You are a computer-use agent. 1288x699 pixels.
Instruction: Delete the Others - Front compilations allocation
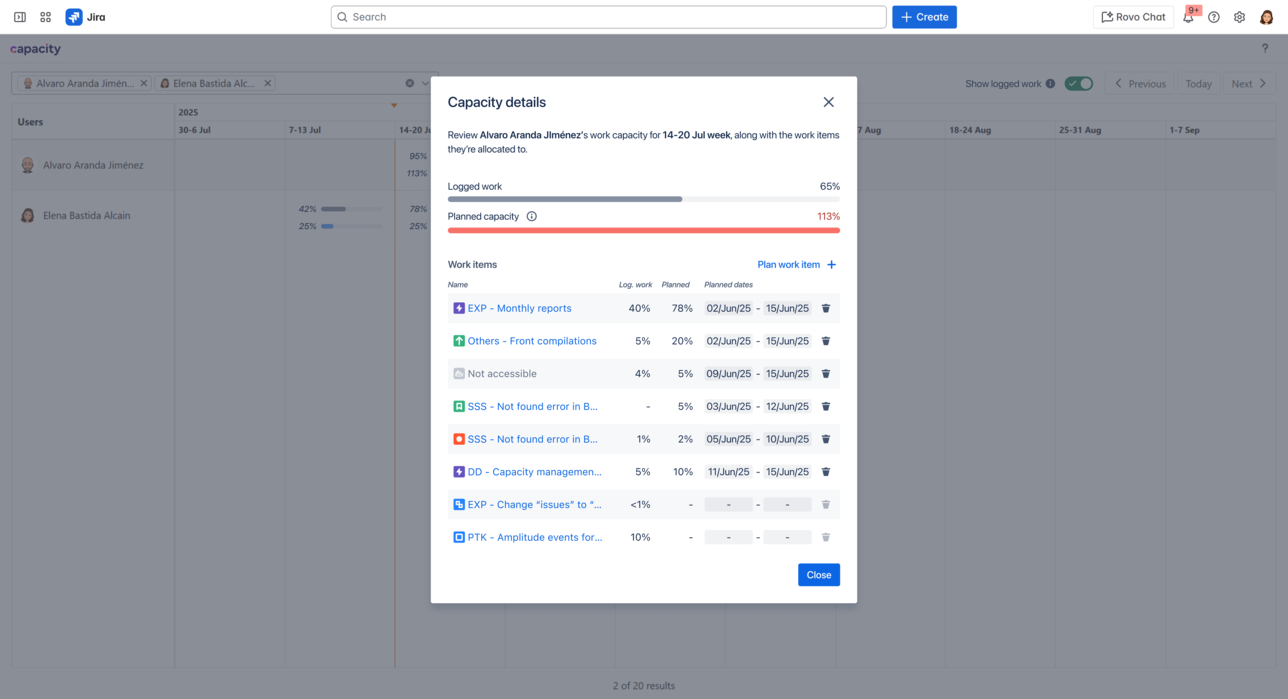[x=826, y=341]
